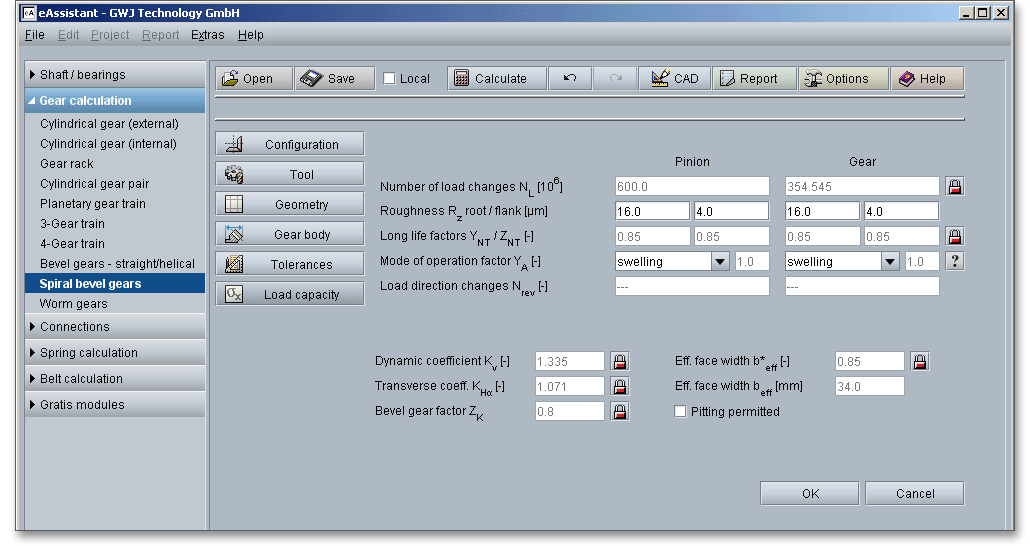Enable the Local checkbox
Image resolution: width=1030 pixels, height=546 pixels.
point(390,79)
